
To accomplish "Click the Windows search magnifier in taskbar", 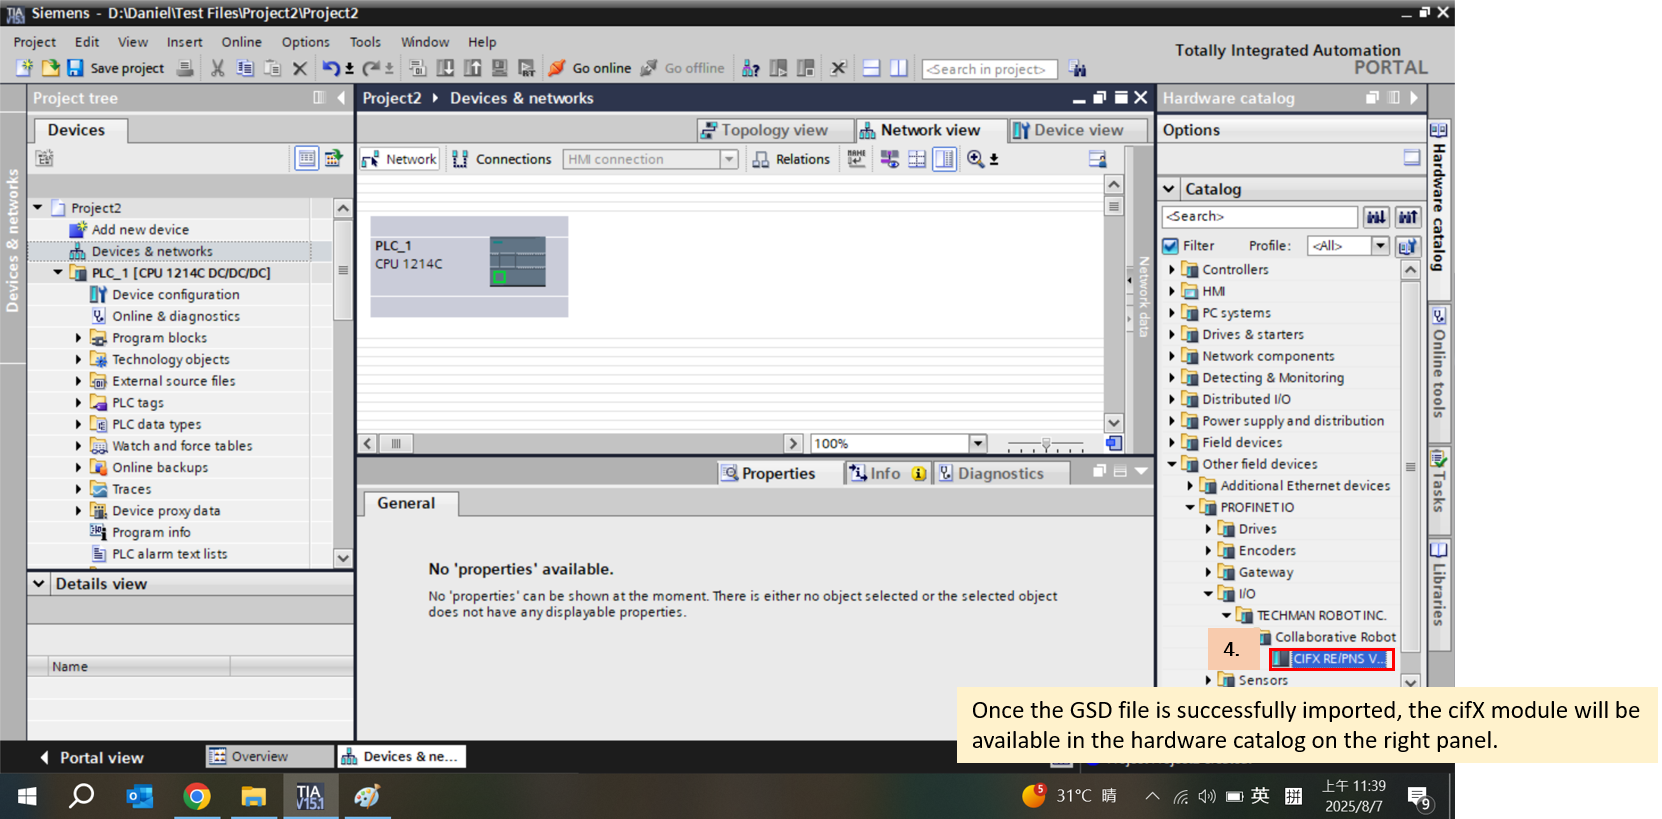I will [x=82, y=796].
